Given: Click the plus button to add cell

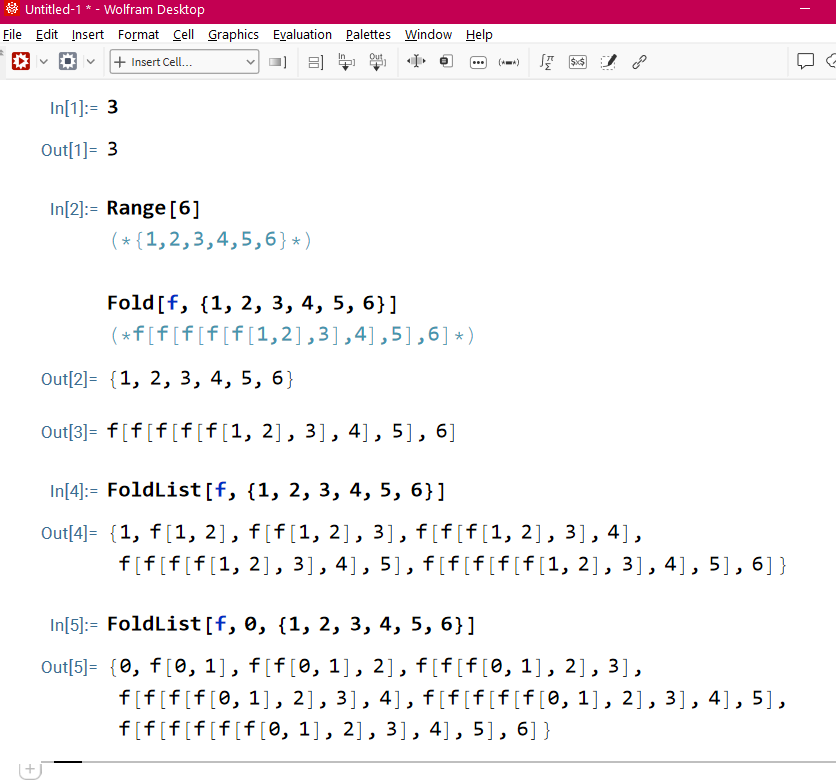Looking at the screenshot, I should (x=30, y=769).
